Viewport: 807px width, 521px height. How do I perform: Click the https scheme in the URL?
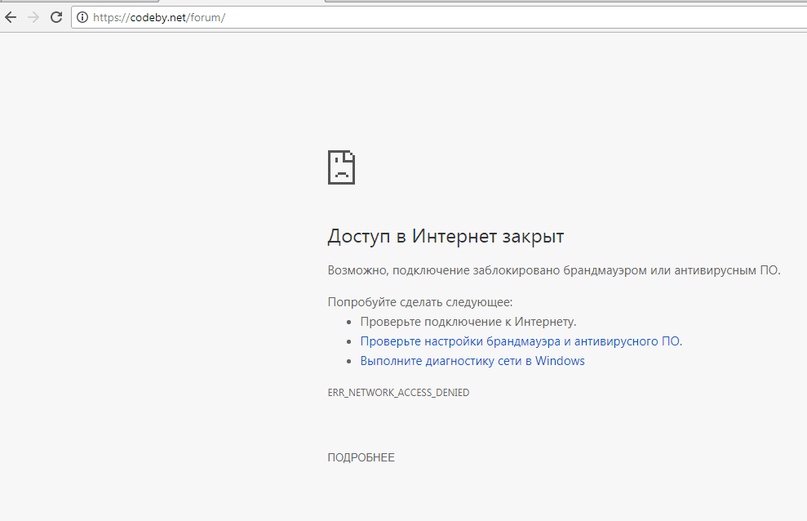109,17
